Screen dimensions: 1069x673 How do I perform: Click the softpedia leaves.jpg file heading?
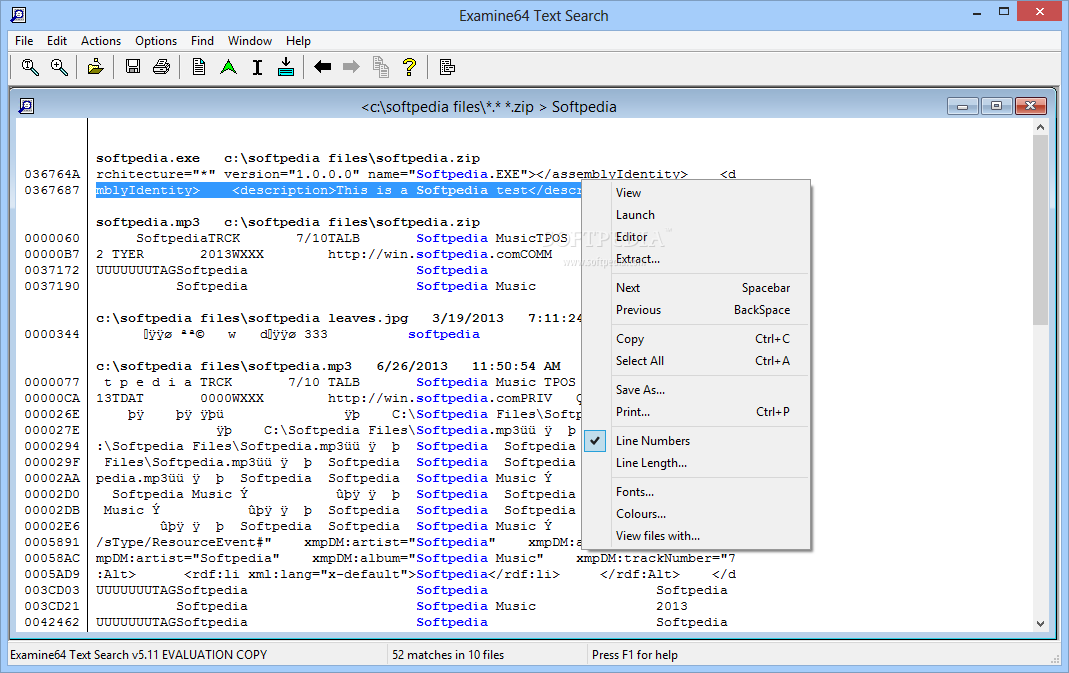339,318
